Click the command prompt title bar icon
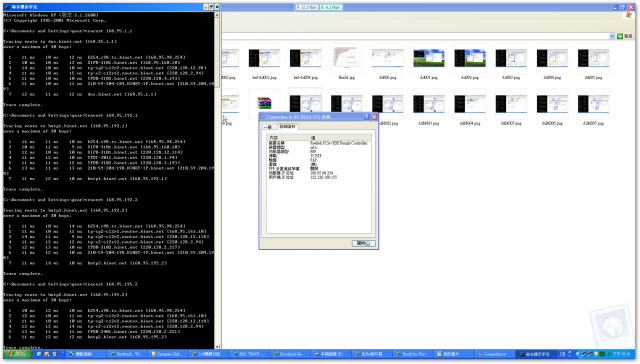This screenshot has width=640, height=364. coord(7,7)
